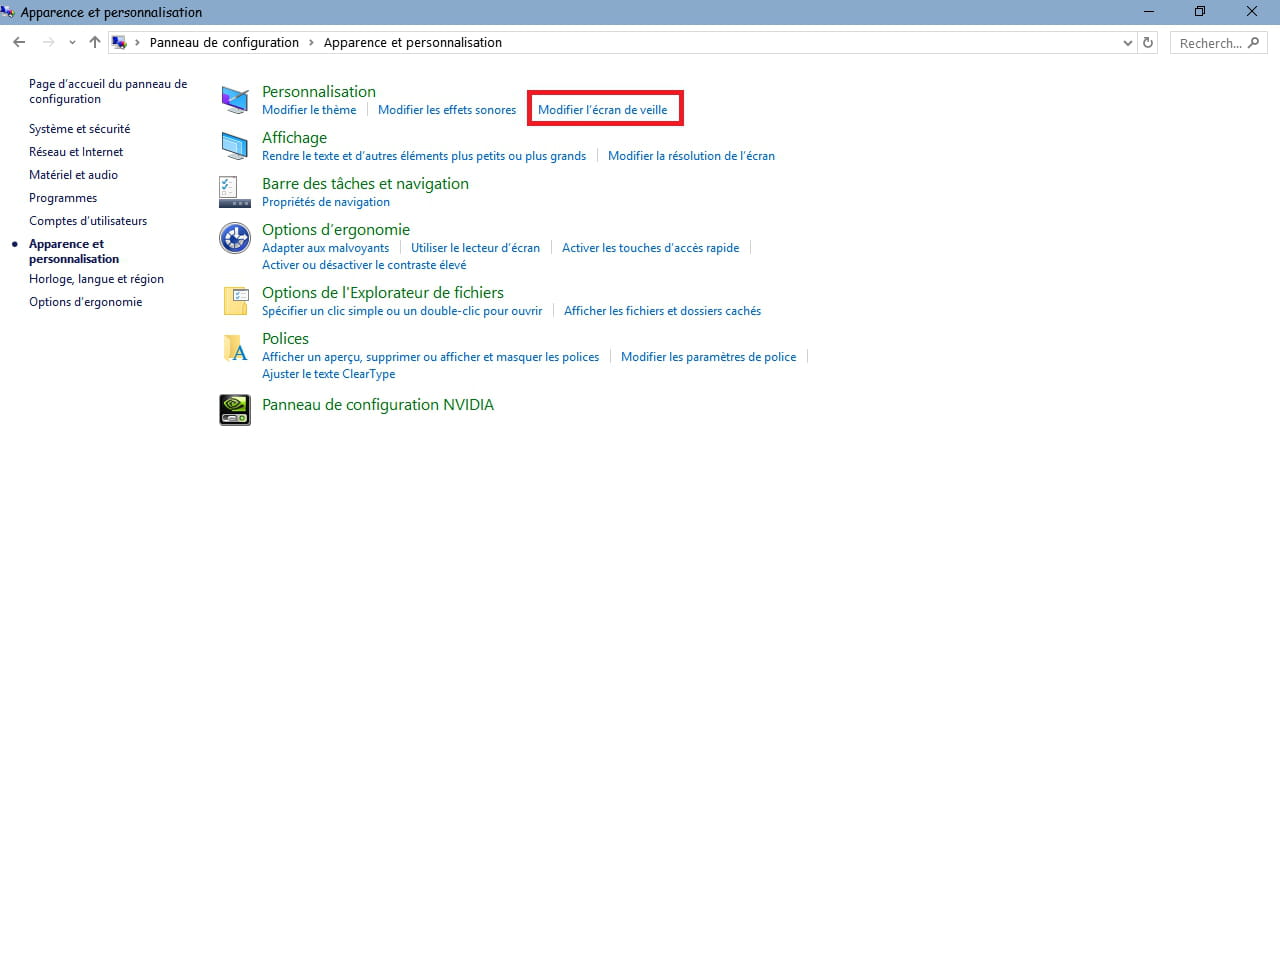Click the Options d'ergonomie category icon

pos(235,238)
